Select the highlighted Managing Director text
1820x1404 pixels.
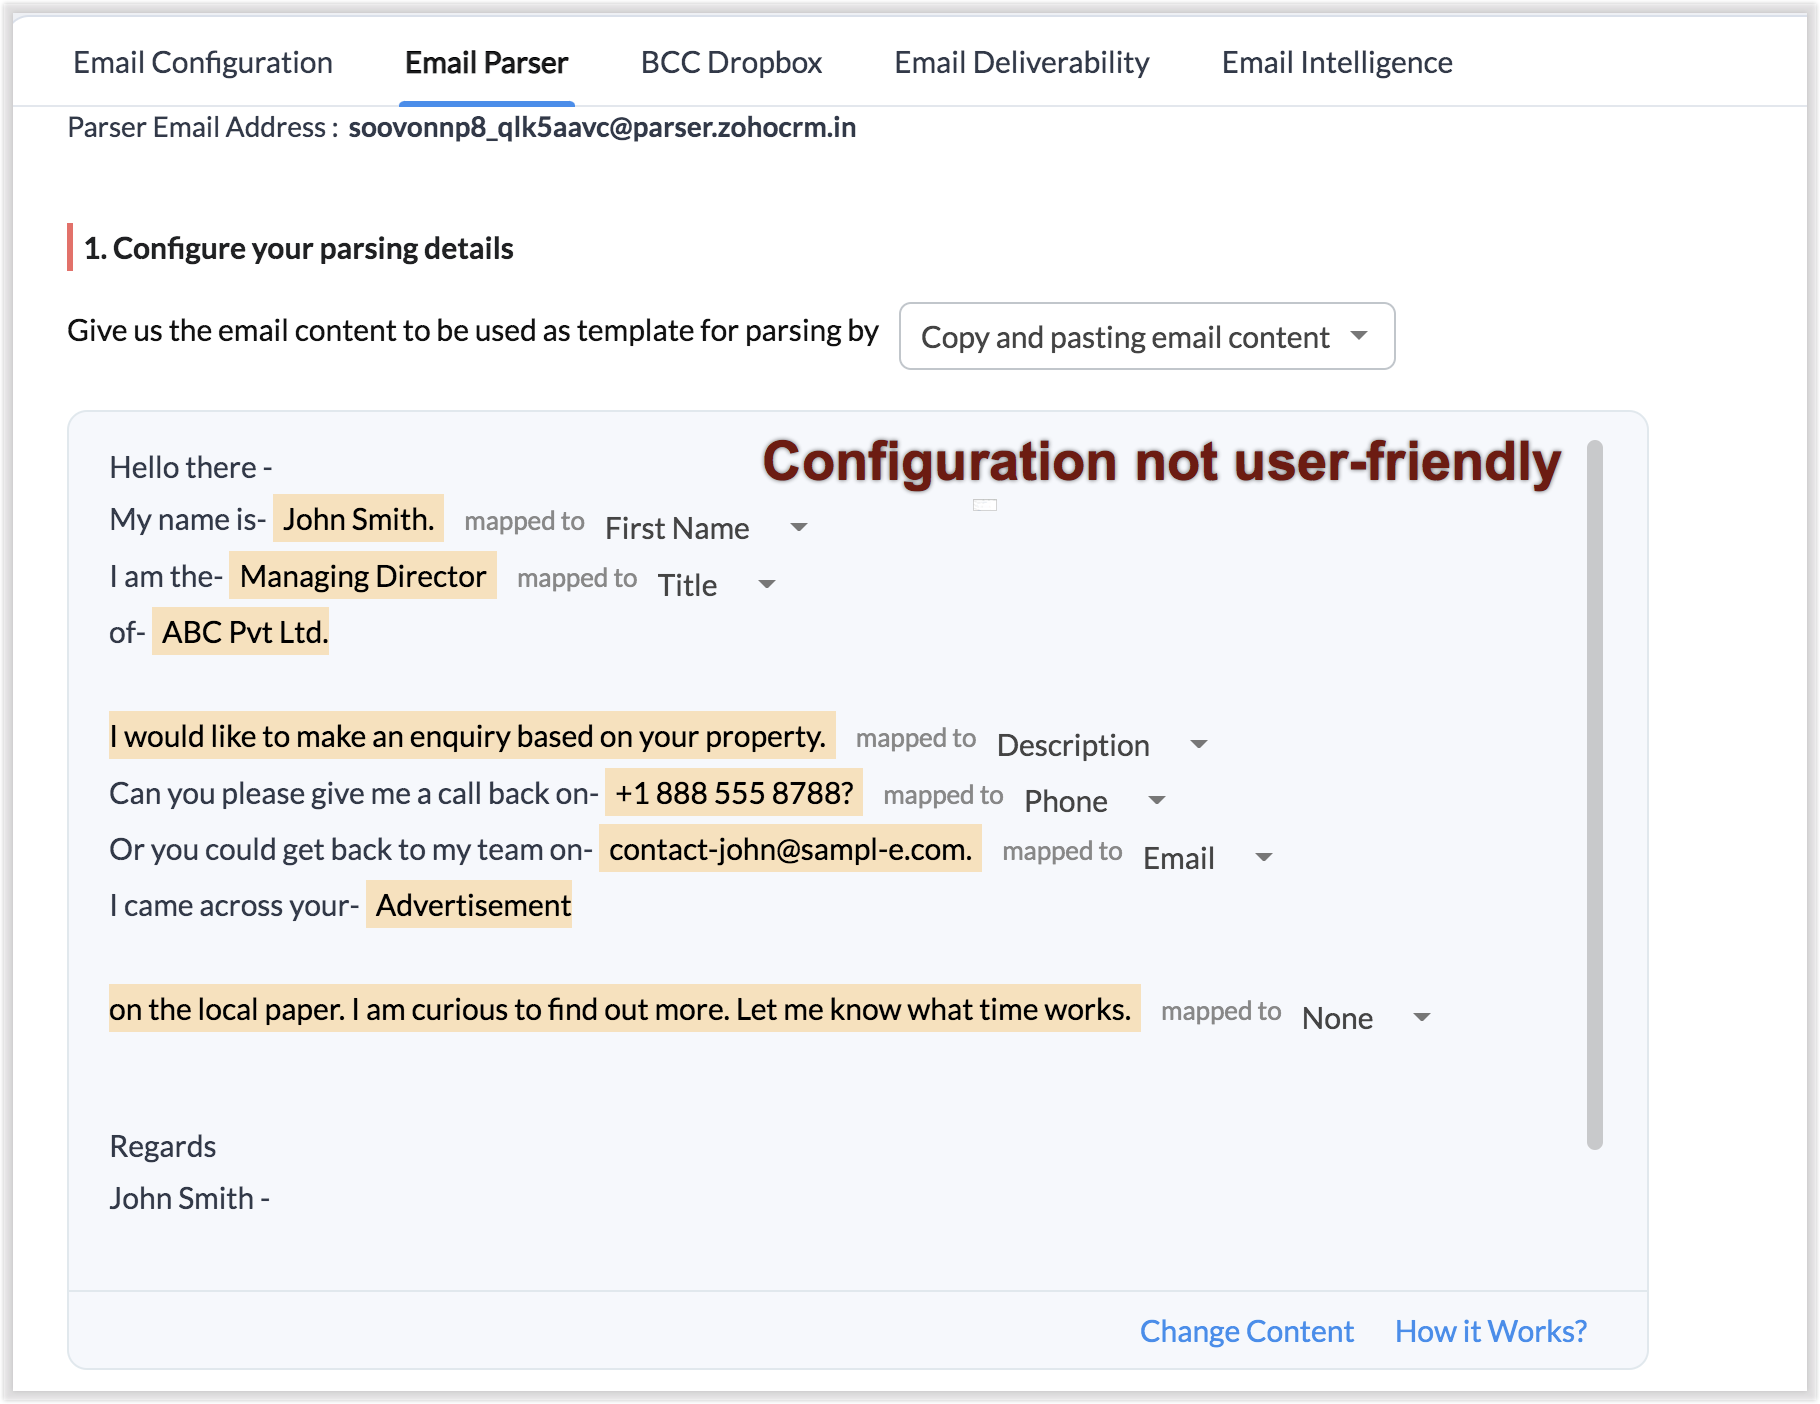363,576
